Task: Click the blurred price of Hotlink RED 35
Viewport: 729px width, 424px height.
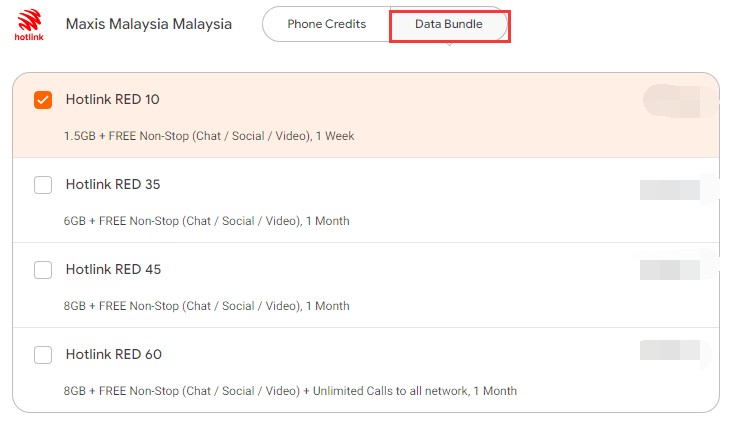Action: point(674,190)
